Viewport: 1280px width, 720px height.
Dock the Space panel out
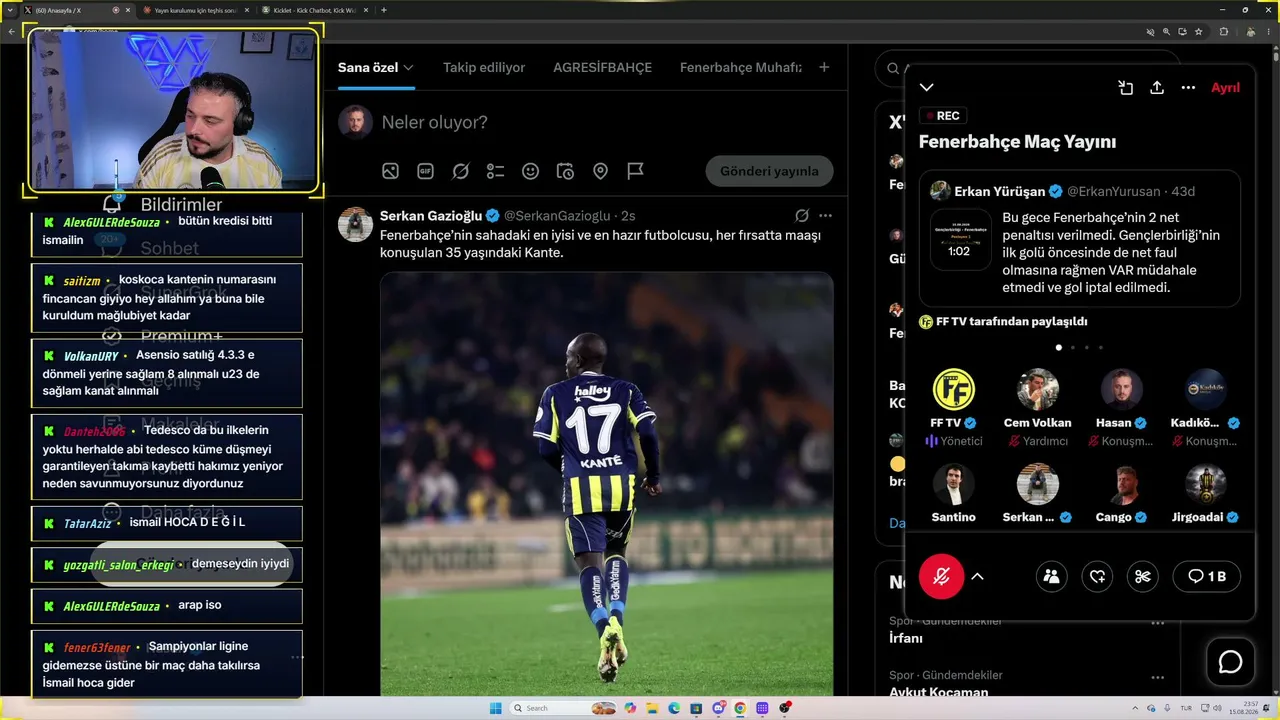tap(1125, 88)
